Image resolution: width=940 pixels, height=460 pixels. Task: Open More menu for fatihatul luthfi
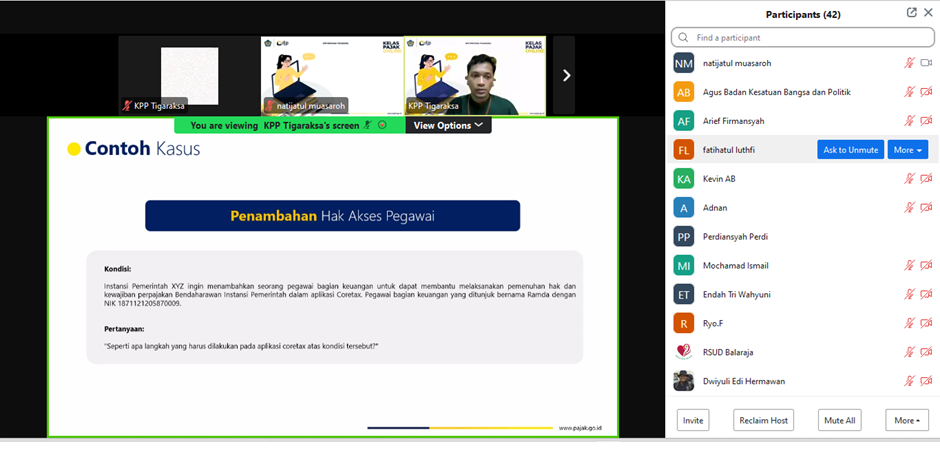click(x=907, y=150)
